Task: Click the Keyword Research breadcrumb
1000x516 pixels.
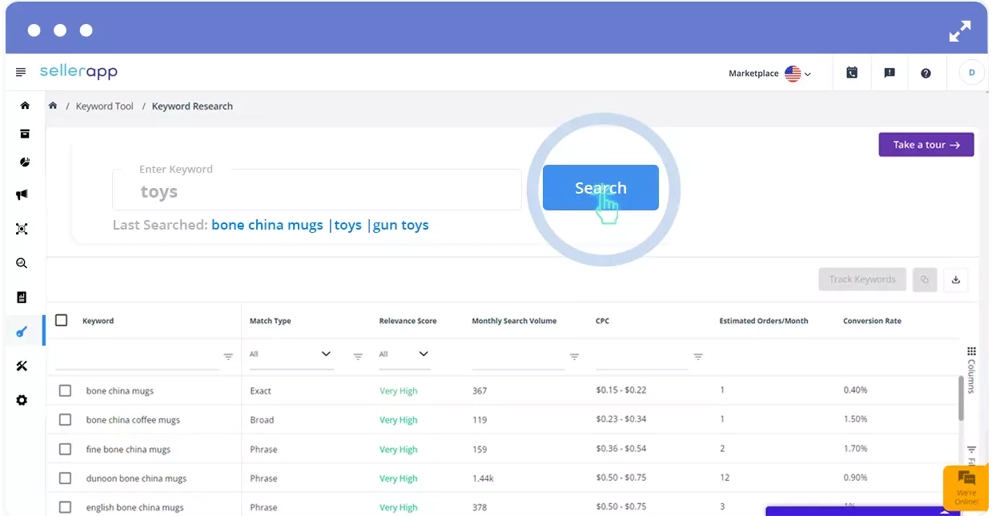Action: tap(192, 106)
